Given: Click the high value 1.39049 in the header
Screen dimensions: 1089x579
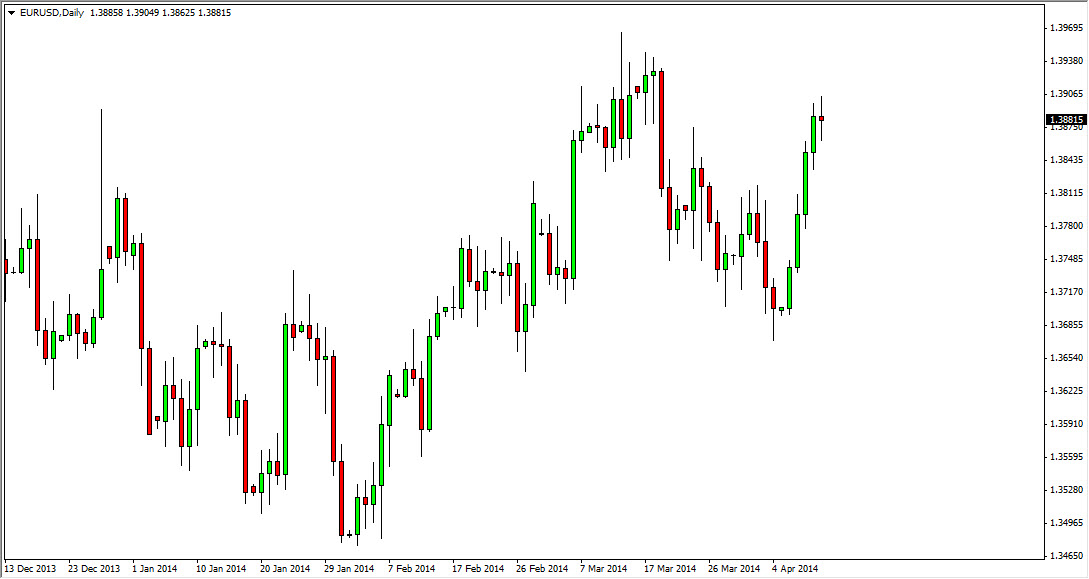Looking at the screenshot, I should point(142,13).
